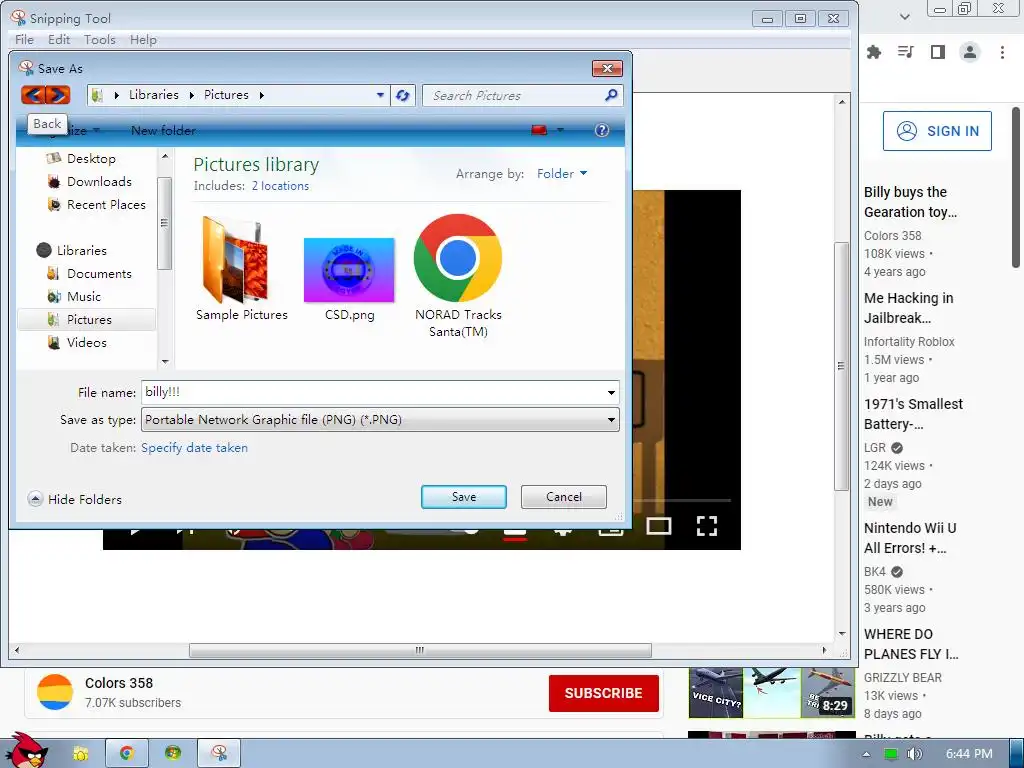Expand the arrow after Pictures breadcrumb
This screenshot has width=1024, height=768.
pyautogui.click(x=261, y=95)
